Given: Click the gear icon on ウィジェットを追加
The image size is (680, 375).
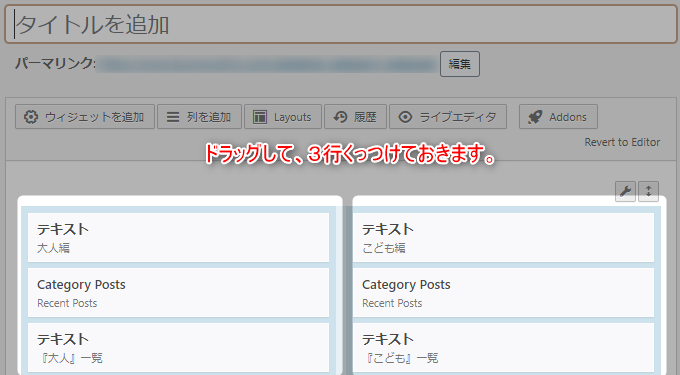Looking at the screenshot, I should [31, 117].
